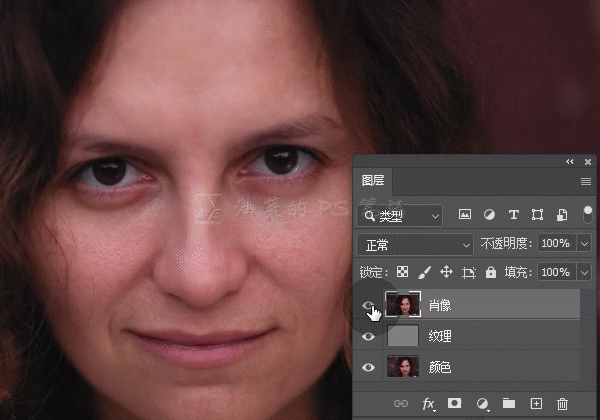Add a layer mask
This screenshot has height=420, width=600.
[x=455, y=403]
